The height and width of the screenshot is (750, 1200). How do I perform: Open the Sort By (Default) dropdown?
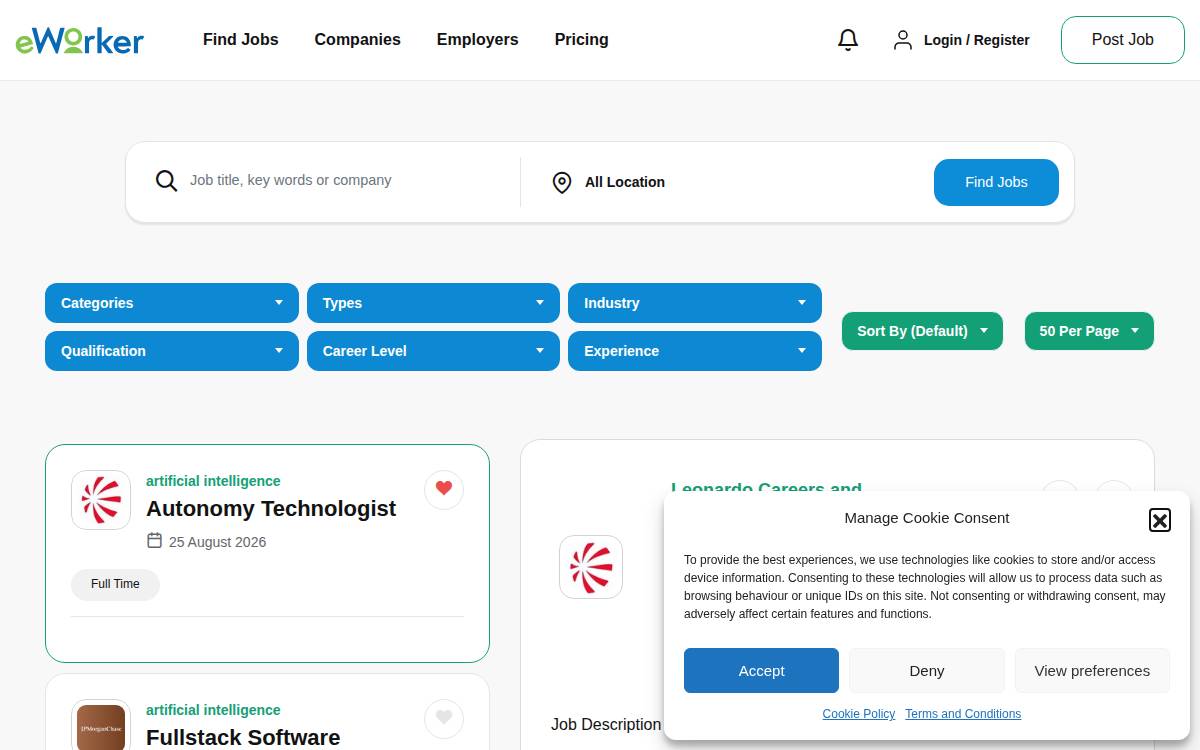pos(922,331)
